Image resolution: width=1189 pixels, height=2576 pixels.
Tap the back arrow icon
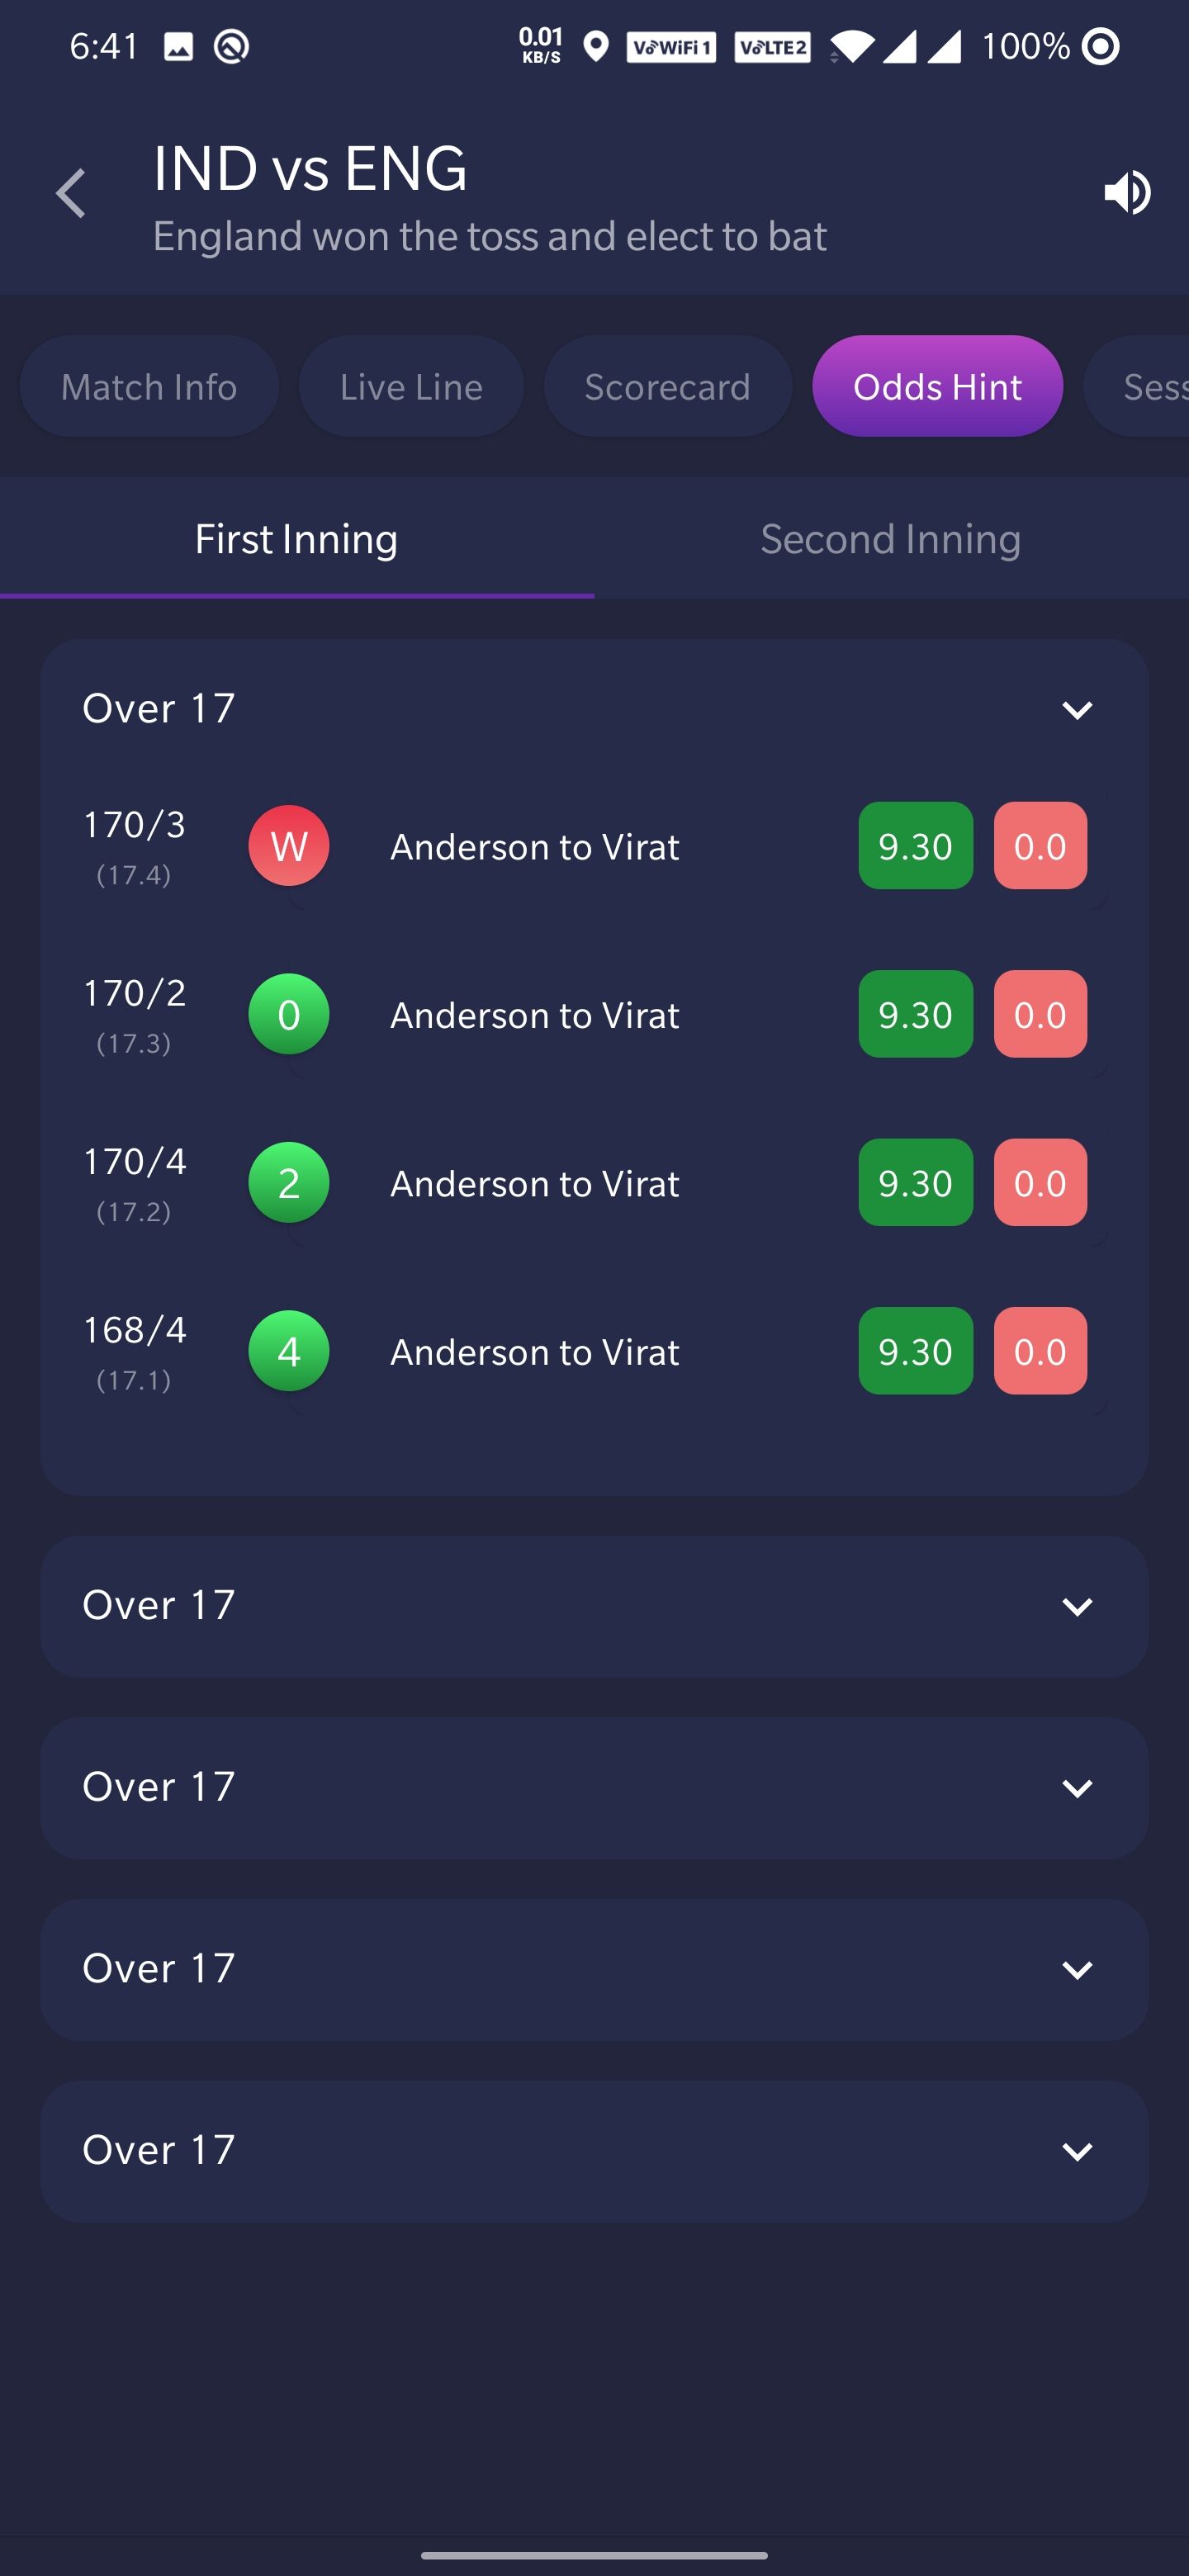(71, 193)
